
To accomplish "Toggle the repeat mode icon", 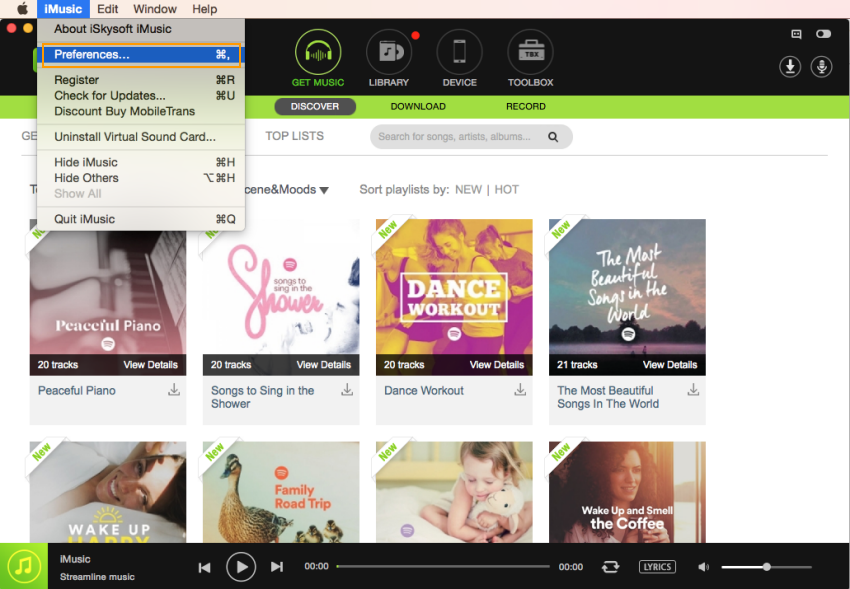I will click(610, 567).
